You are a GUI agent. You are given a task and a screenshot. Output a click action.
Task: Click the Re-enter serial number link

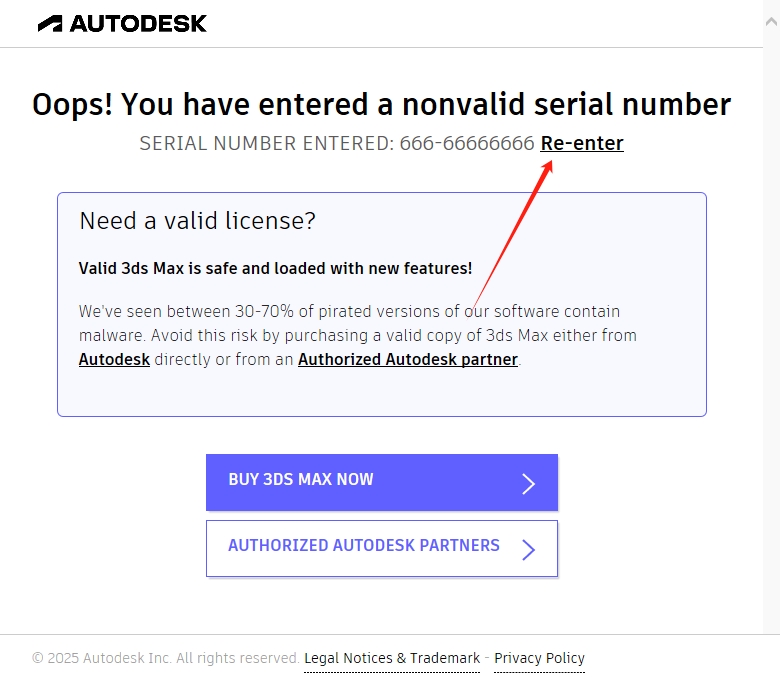[x=582, y=143]
